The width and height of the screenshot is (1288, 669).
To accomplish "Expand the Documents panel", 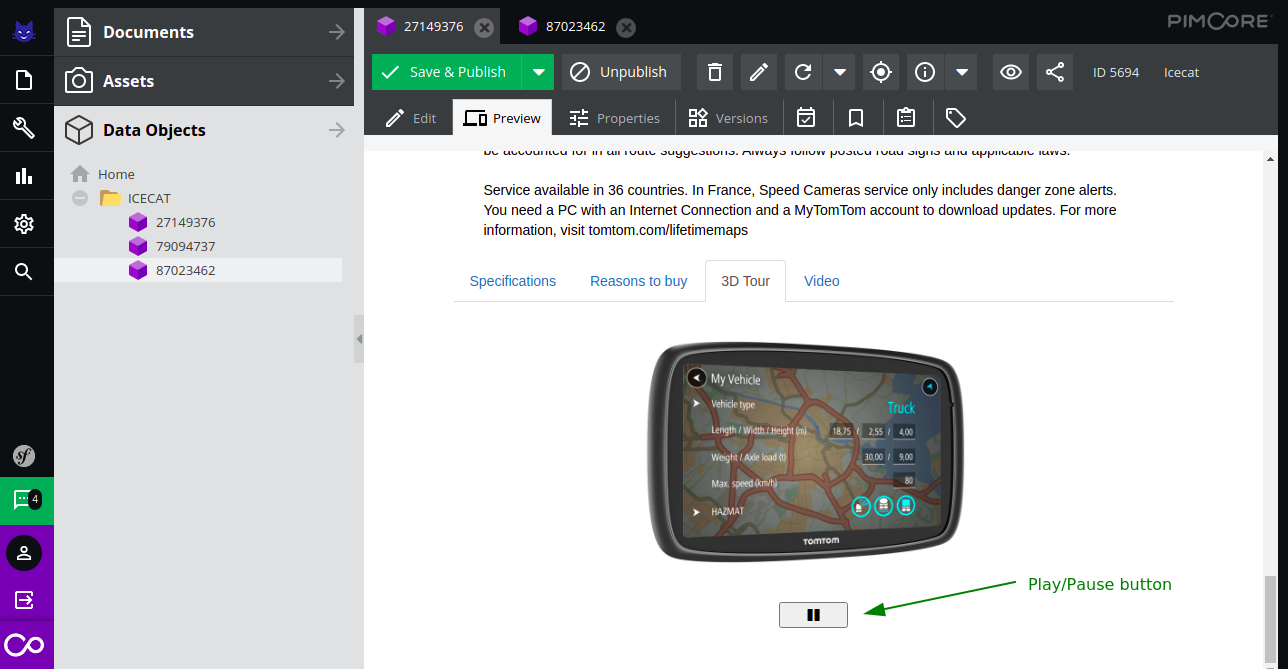I will 337,32.
